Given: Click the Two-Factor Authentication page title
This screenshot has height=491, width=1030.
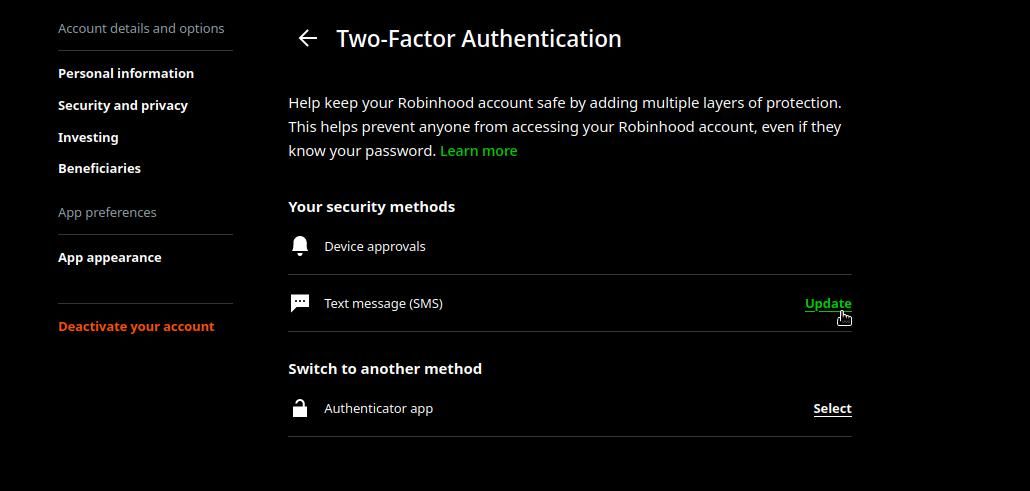Looking at the screenshot, I should coord(479,38).
